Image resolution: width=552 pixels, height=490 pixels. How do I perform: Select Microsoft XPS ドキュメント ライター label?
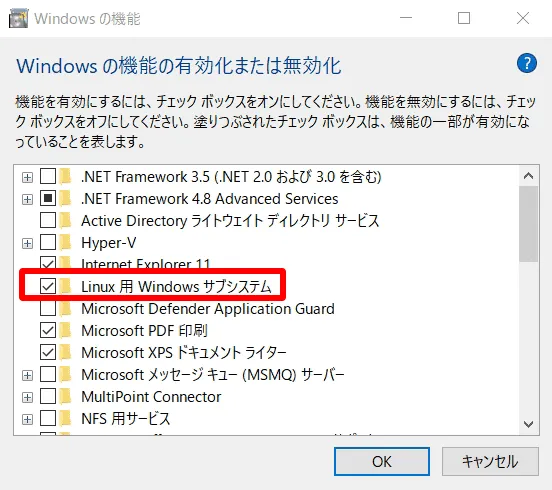click(x=184, y=352)
